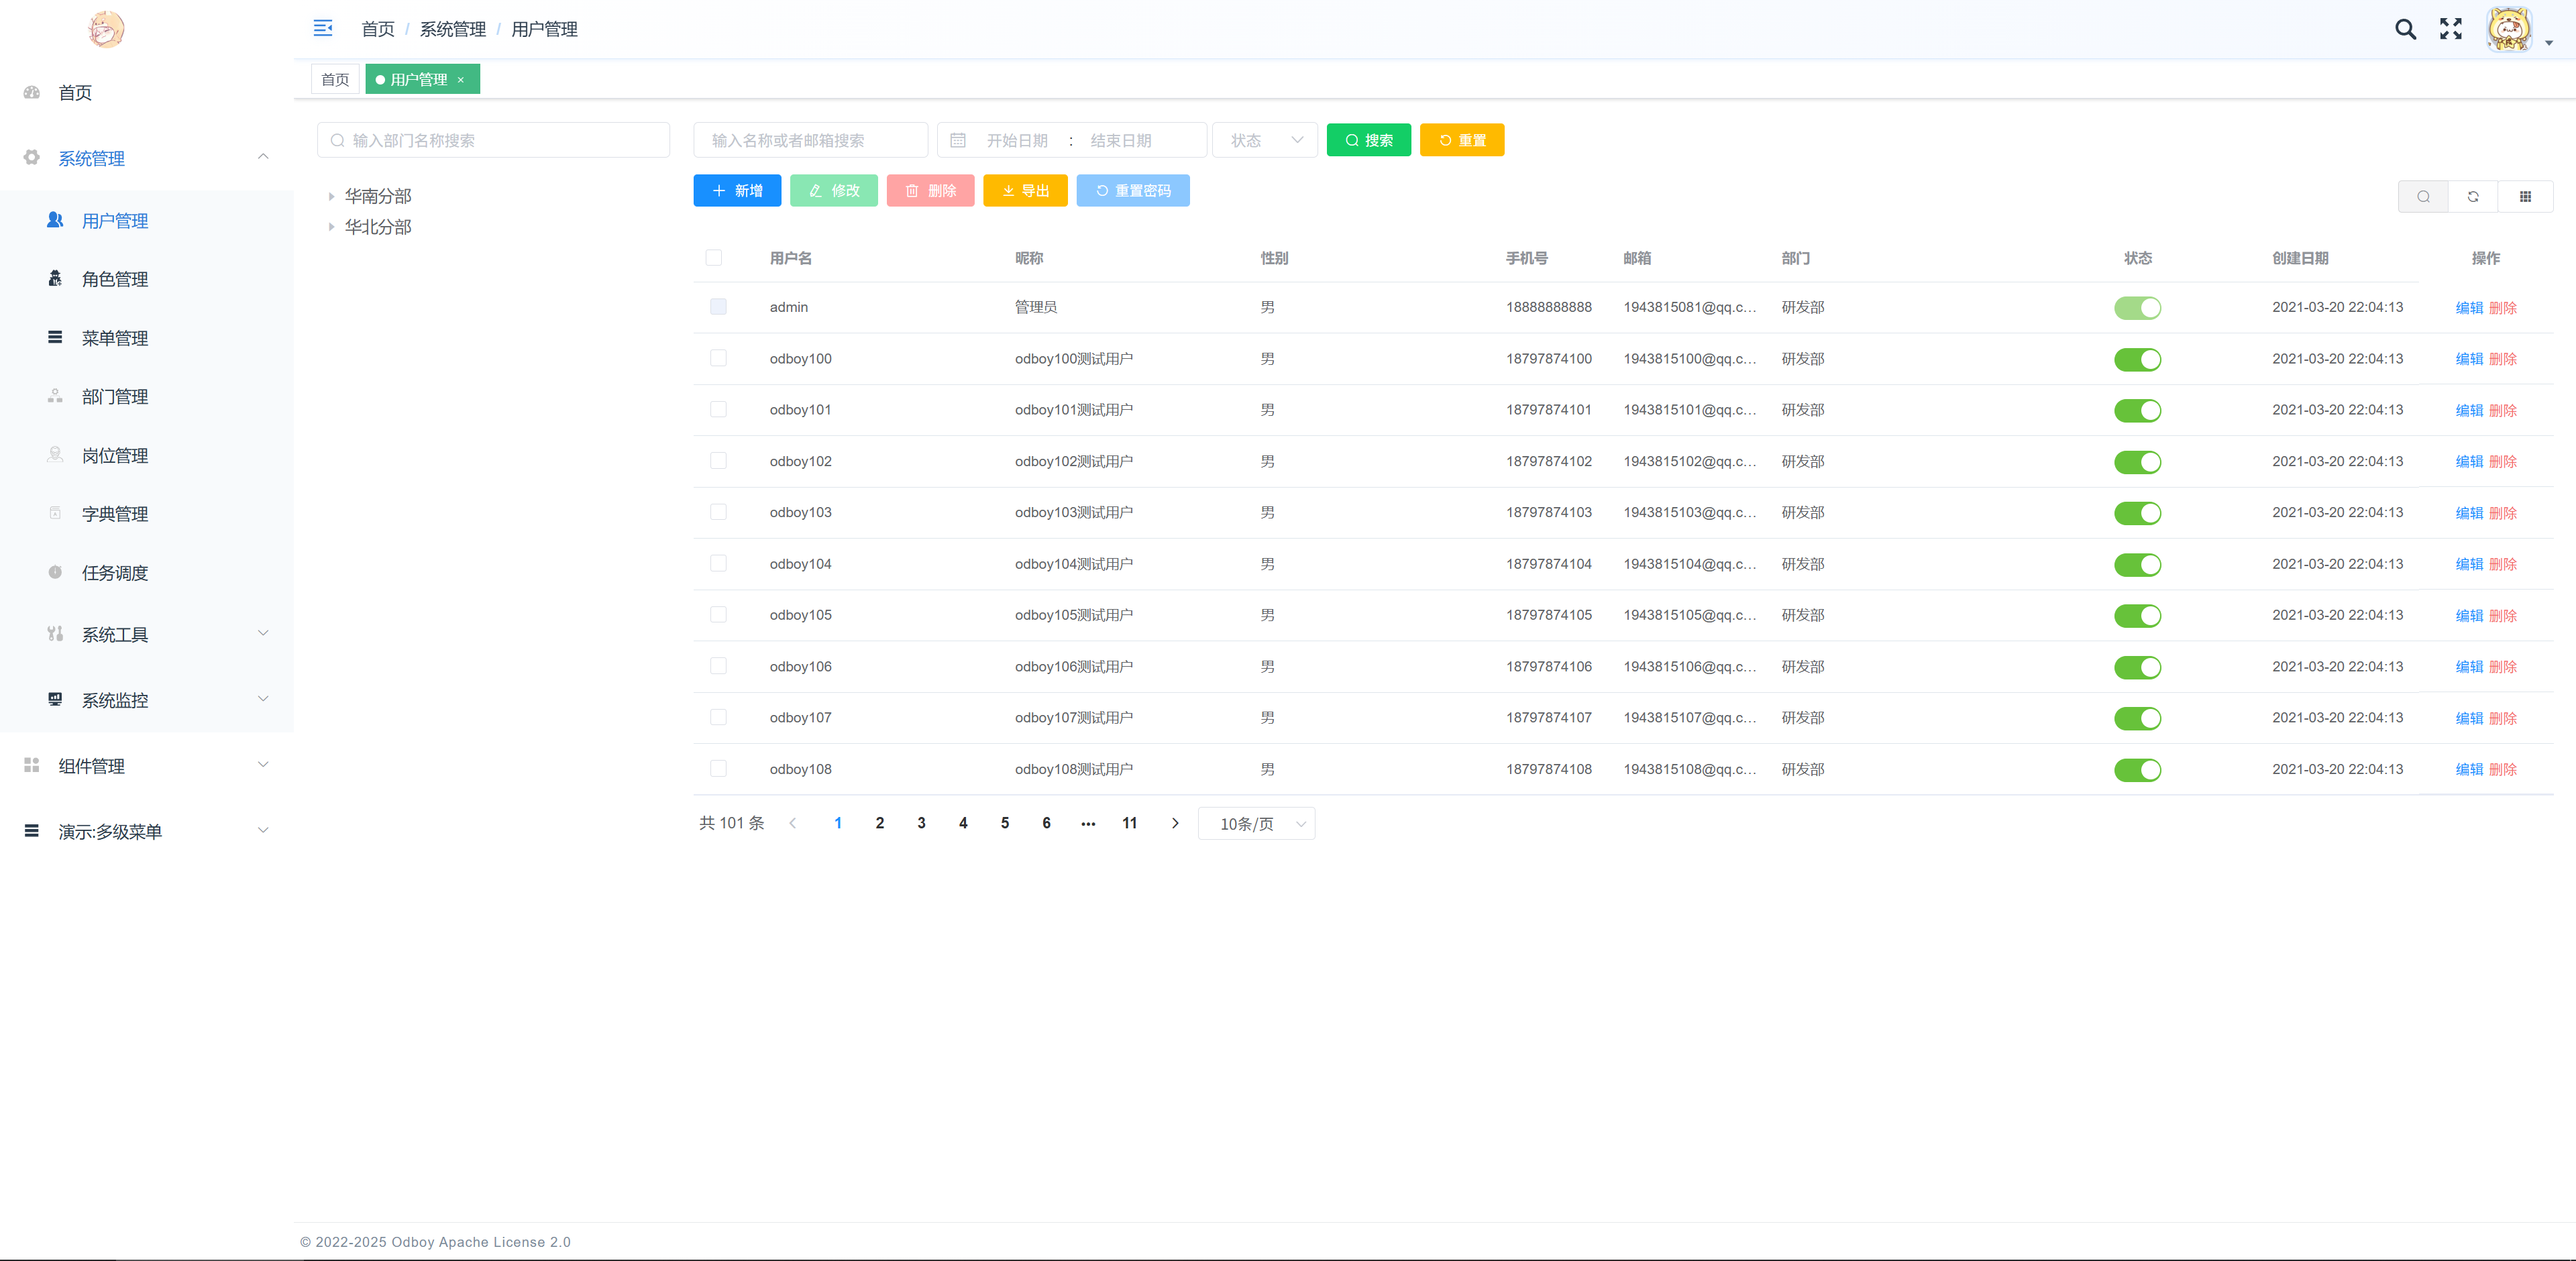Toggle fullscreen mode icon
Image resolution: width=2576 pixels, height=1261 pixels.
[2450, 29]
